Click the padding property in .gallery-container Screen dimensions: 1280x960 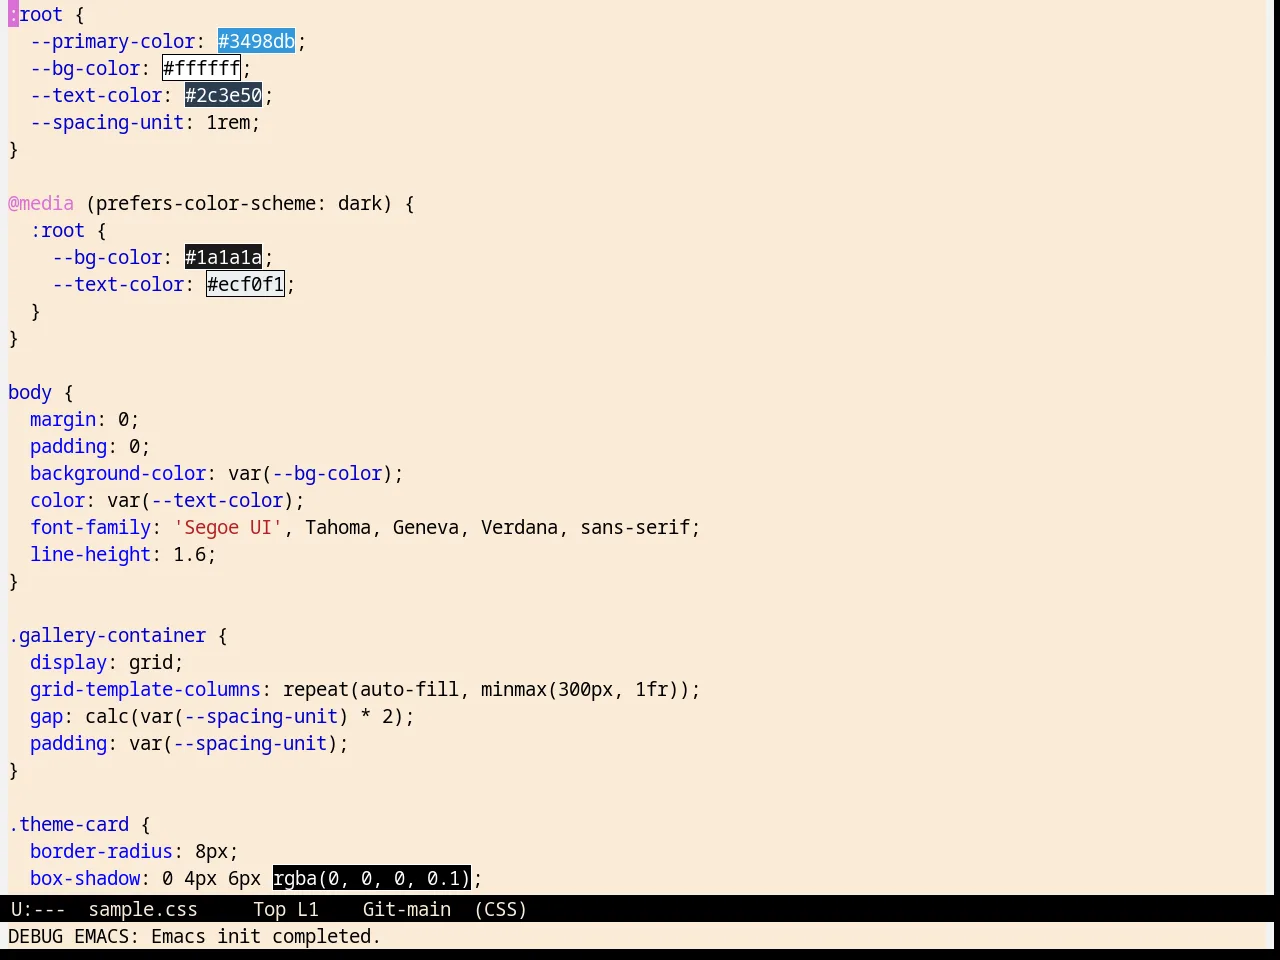[x=69, y=743]
